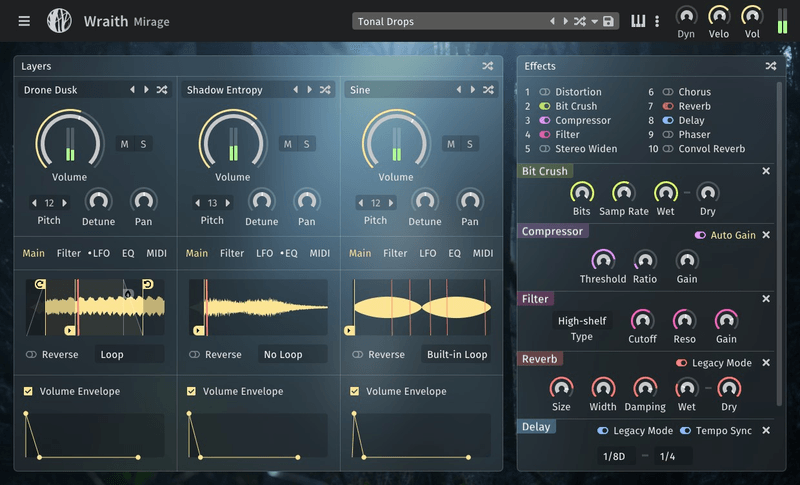Viewport: 800px width, 485px height.
Task: Uncheck Volume Envelope on the Sine layer
Action: tap(355, 391)
